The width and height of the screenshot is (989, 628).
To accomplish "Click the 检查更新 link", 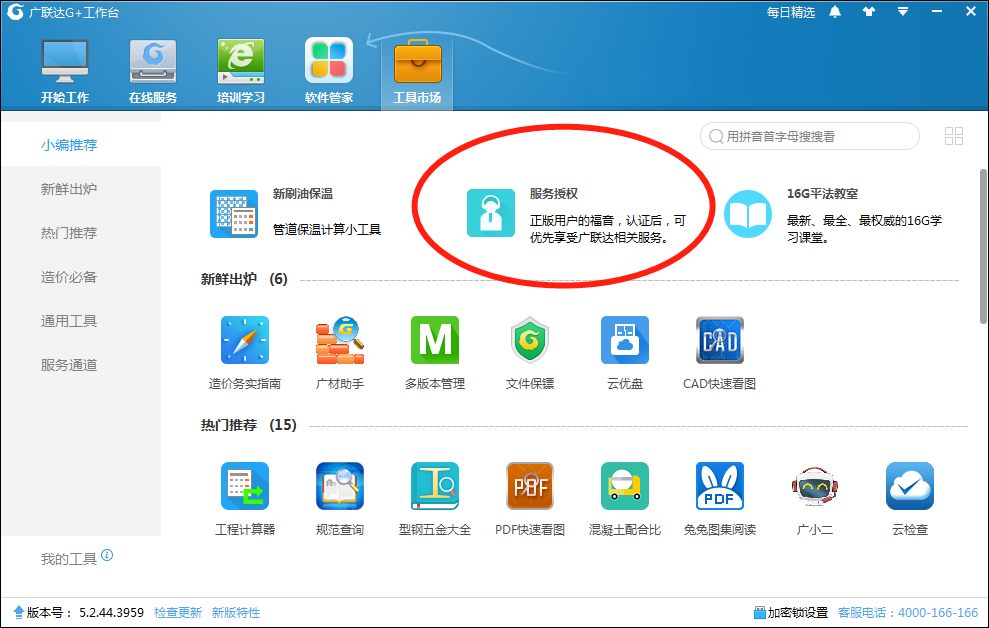I will tap(178, 613).
